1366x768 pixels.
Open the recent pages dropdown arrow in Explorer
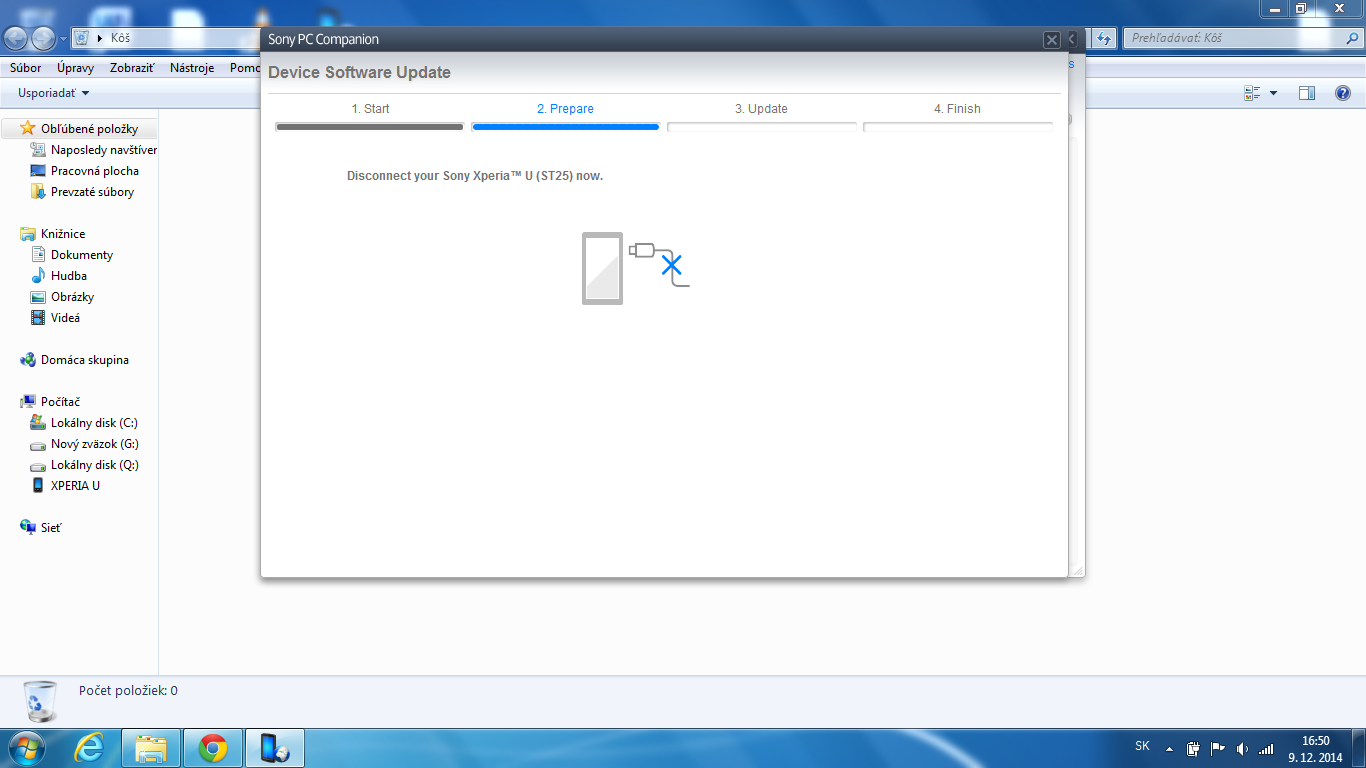pyautogui.click(x=63, y=39)
